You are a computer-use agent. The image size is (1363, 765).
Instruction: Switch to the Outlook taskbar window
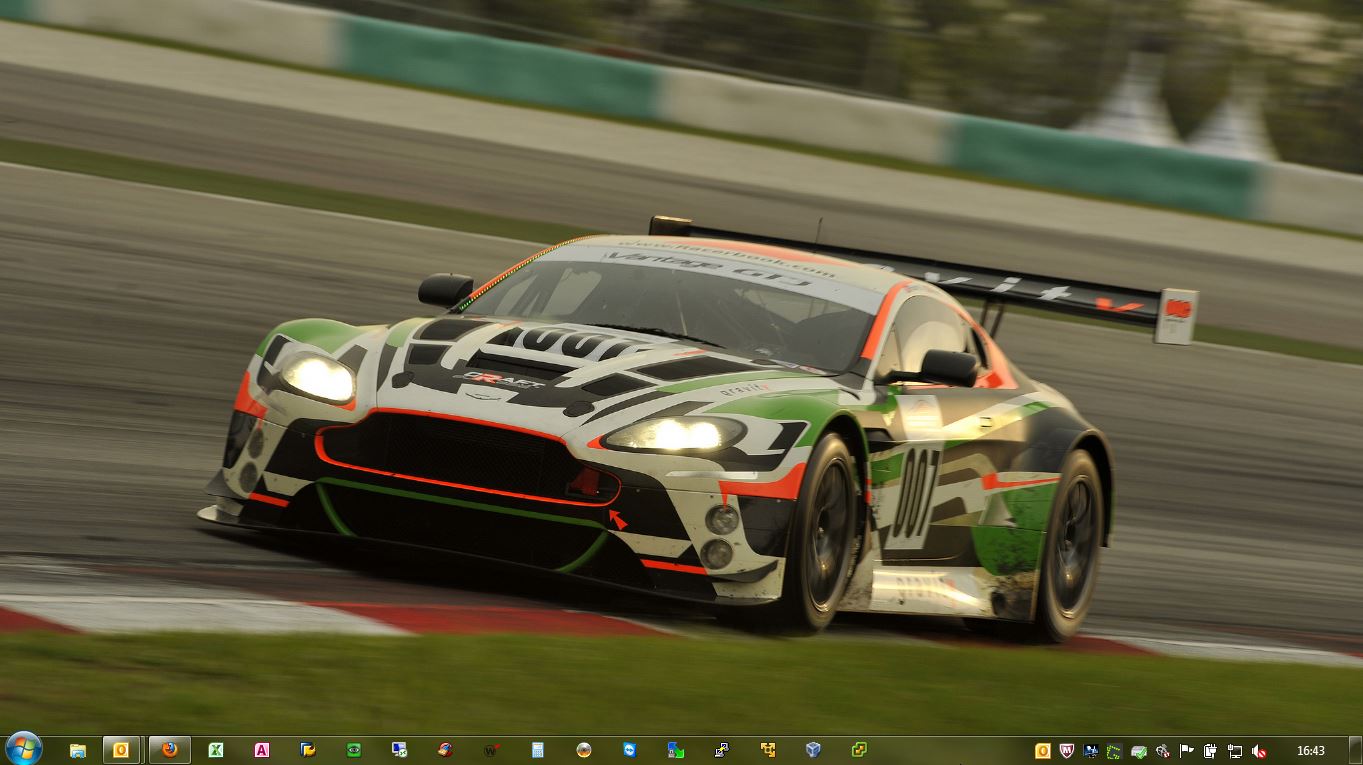121,750
